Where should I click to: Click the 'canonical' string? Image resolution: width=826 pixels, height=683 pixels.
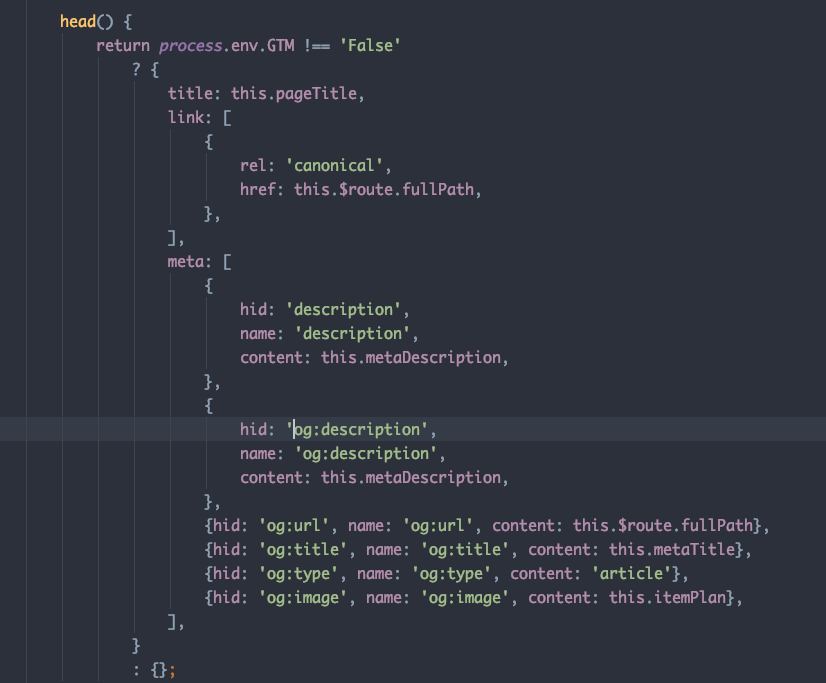pos(334,166)
